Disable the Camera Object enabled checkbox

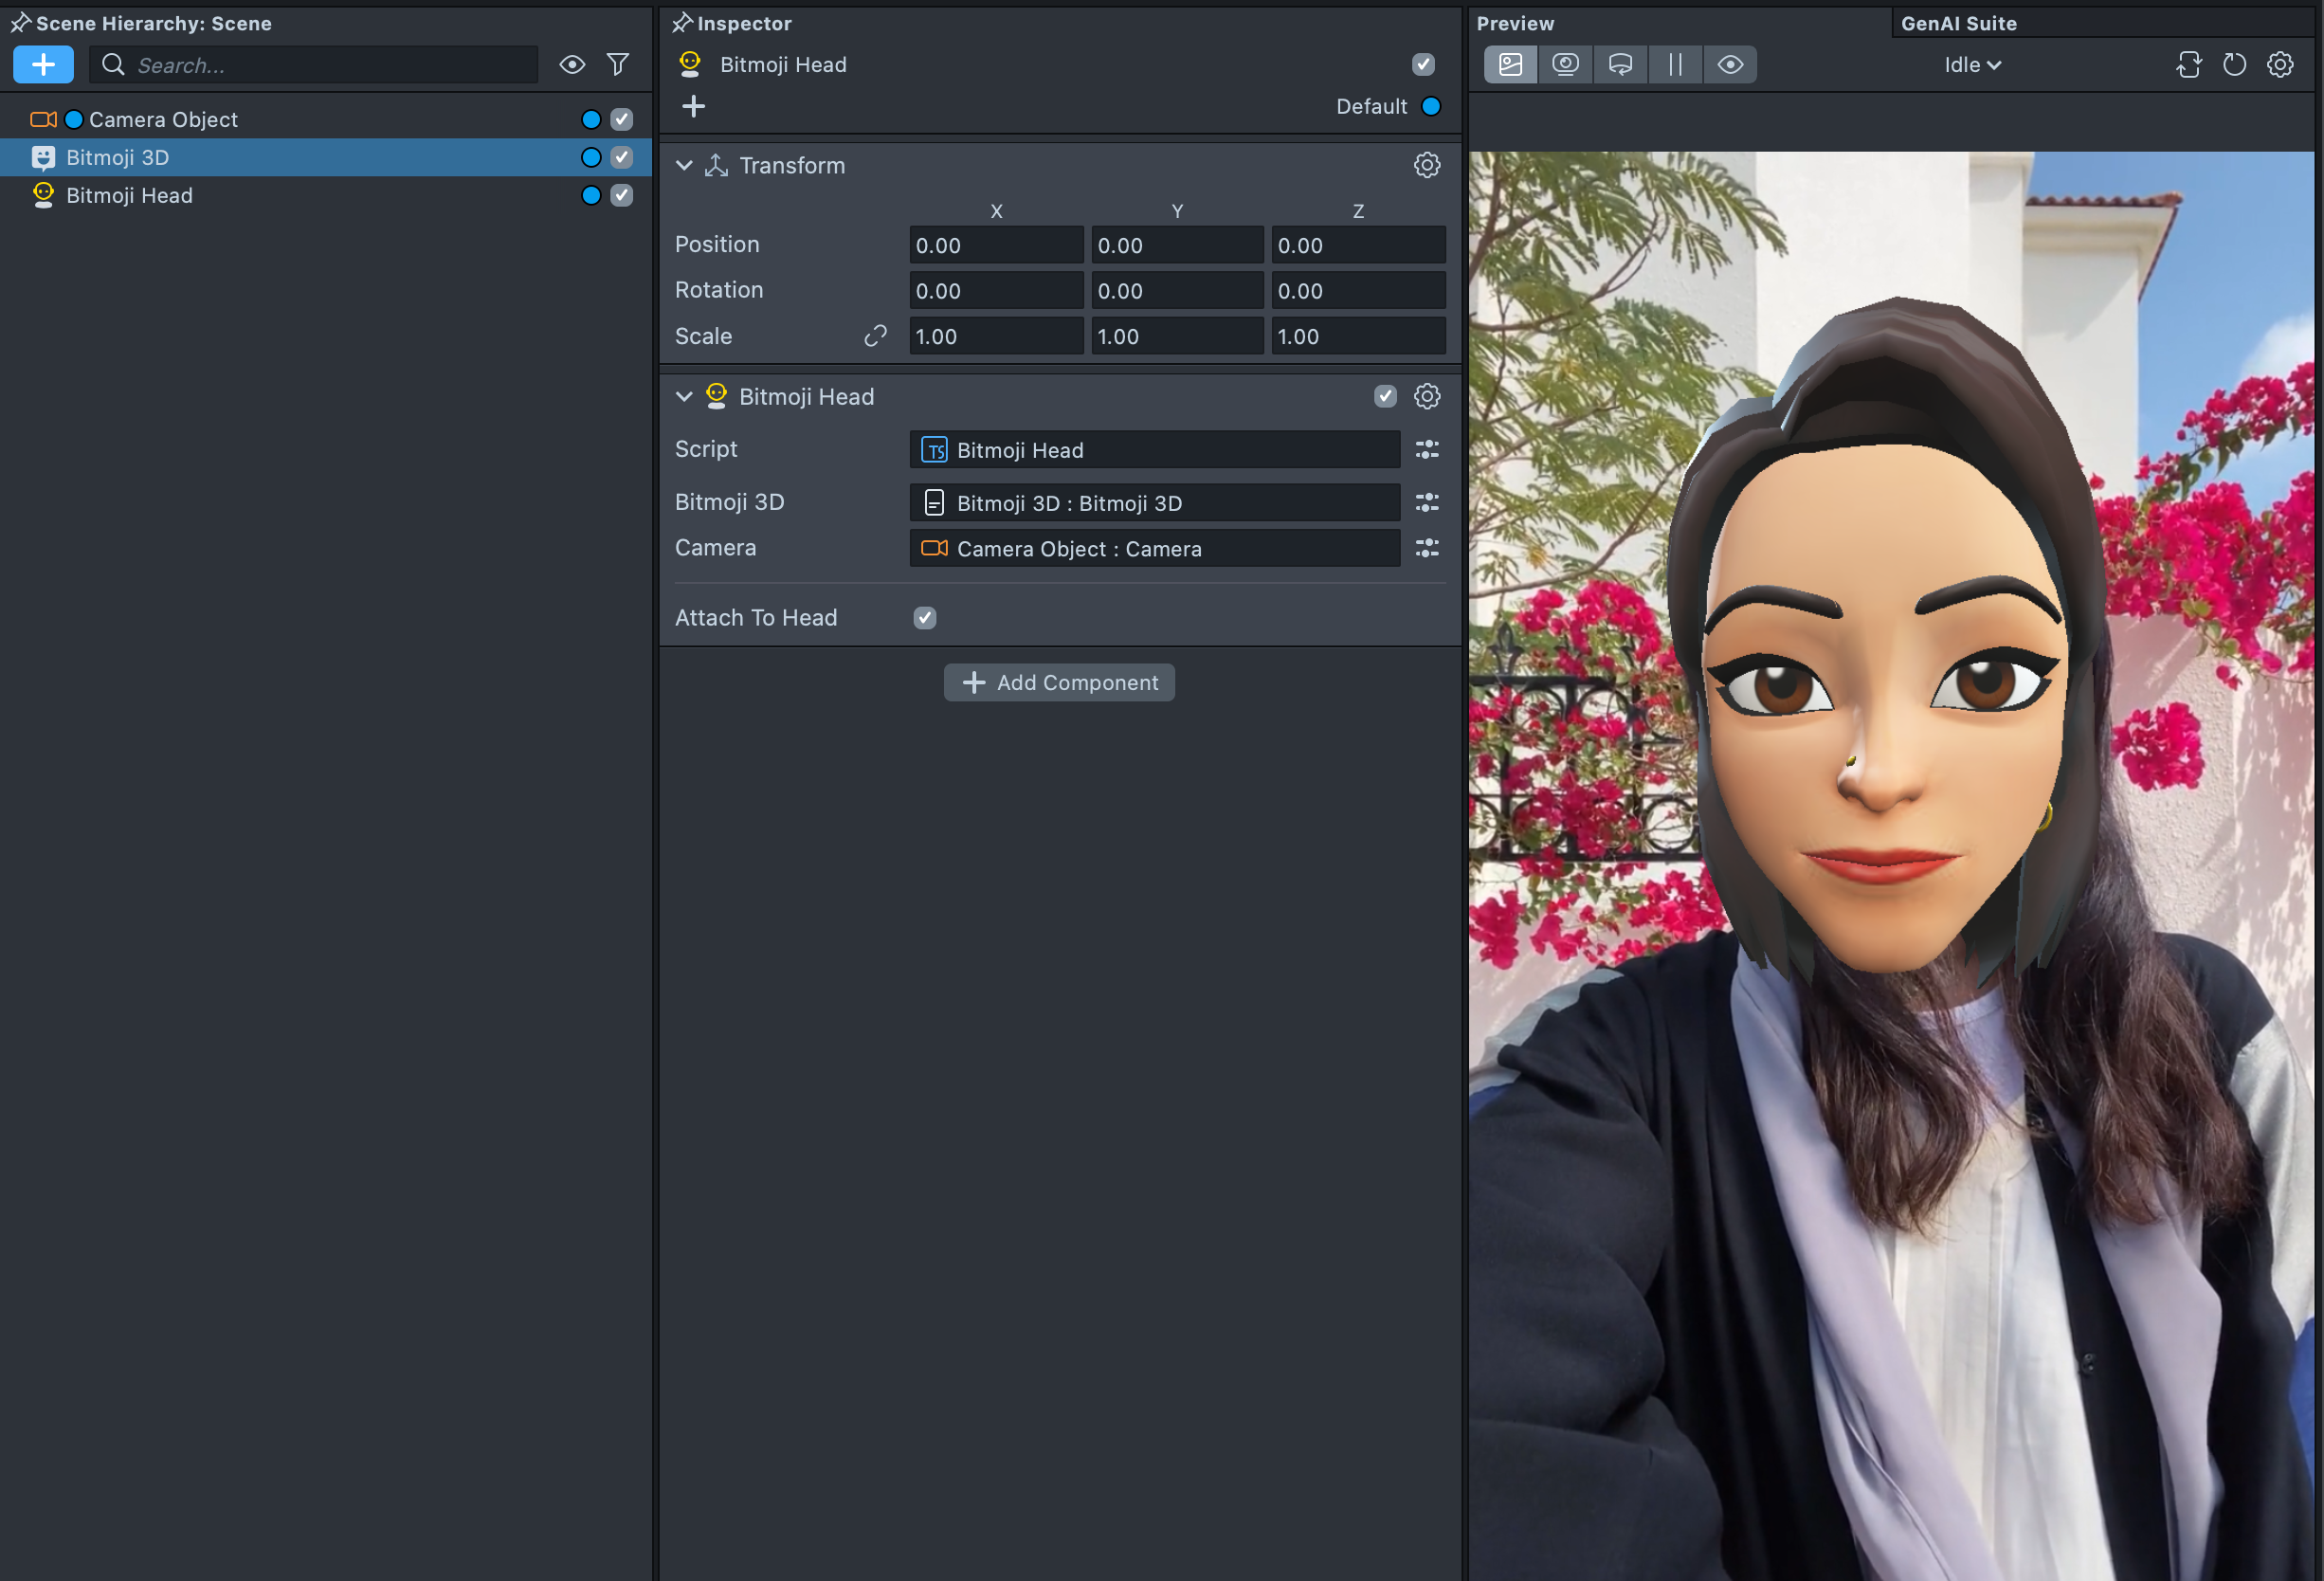coord(621,119)
